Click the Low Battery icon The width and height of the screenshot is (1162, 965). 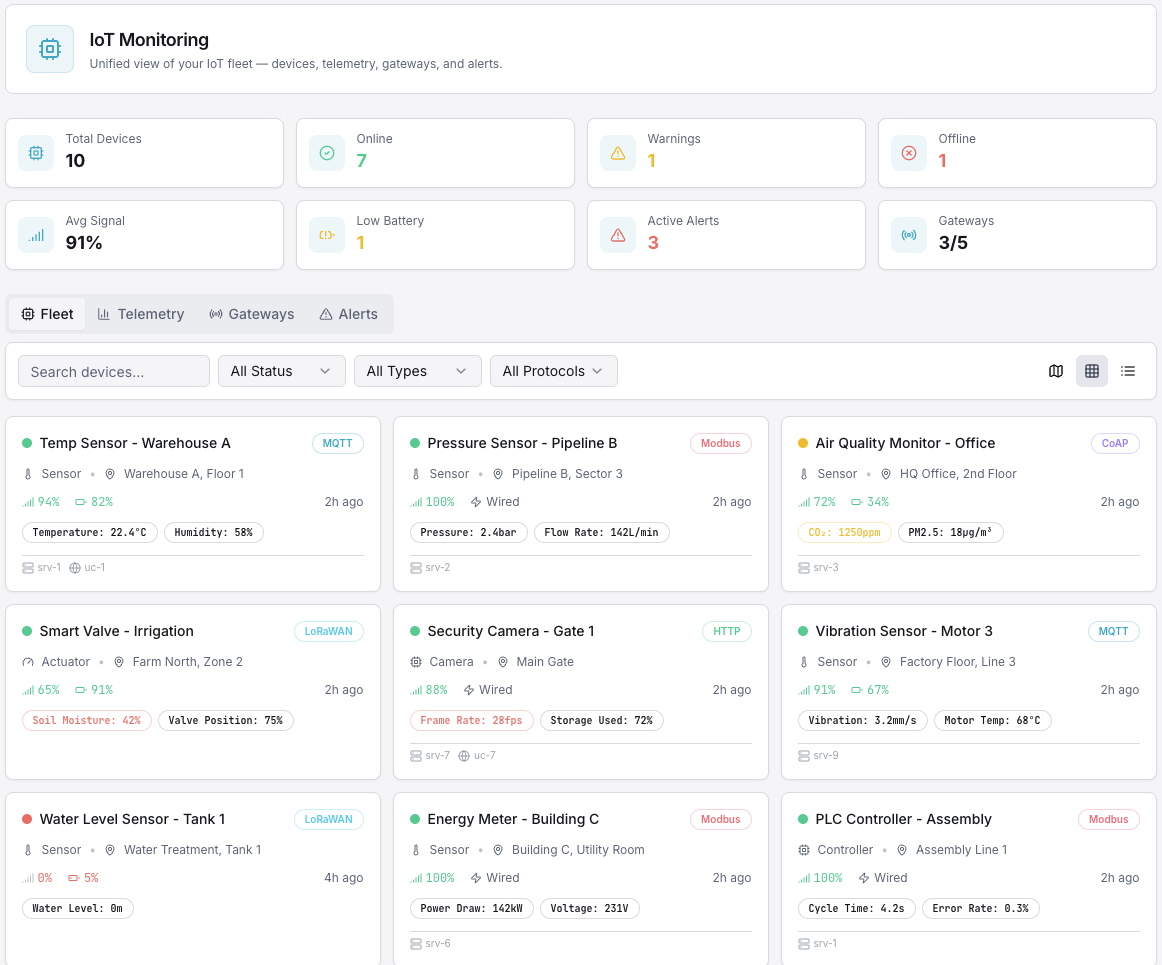(x=327, y=235)
